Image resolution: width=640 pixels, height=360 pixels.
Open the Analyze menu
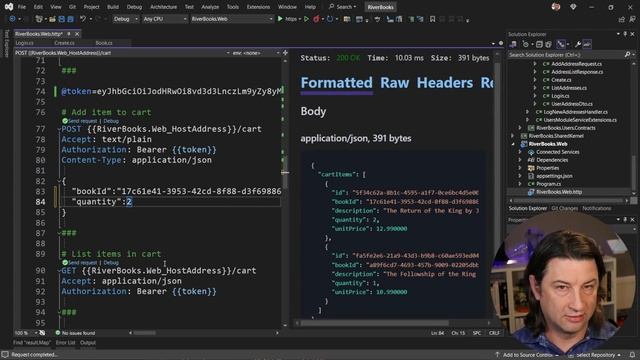point(210,7)
